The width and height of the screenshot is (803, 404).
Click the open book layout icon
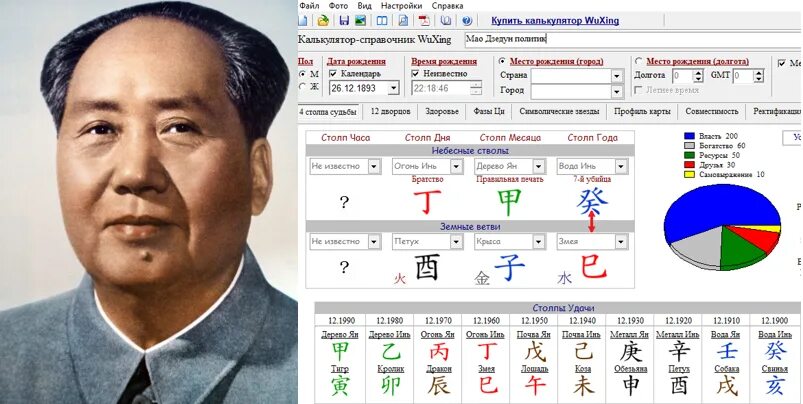[x=382, y=20]
